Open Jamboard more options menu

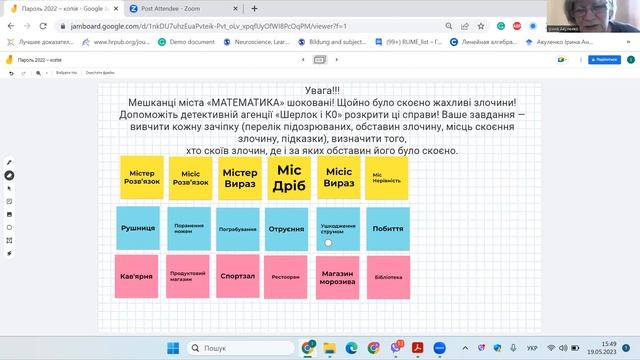580,60
